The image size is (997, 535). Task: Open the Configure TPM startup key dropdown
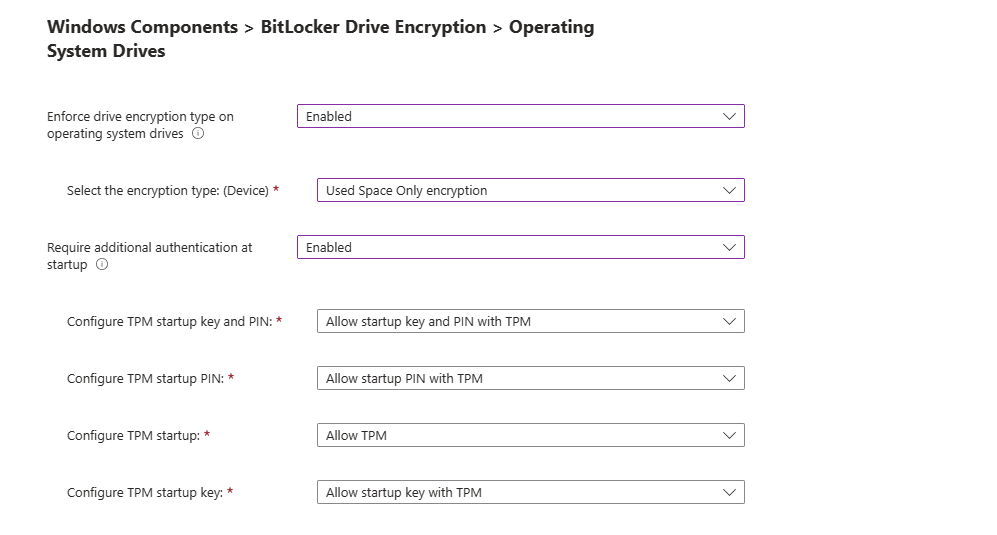[530, 492]
